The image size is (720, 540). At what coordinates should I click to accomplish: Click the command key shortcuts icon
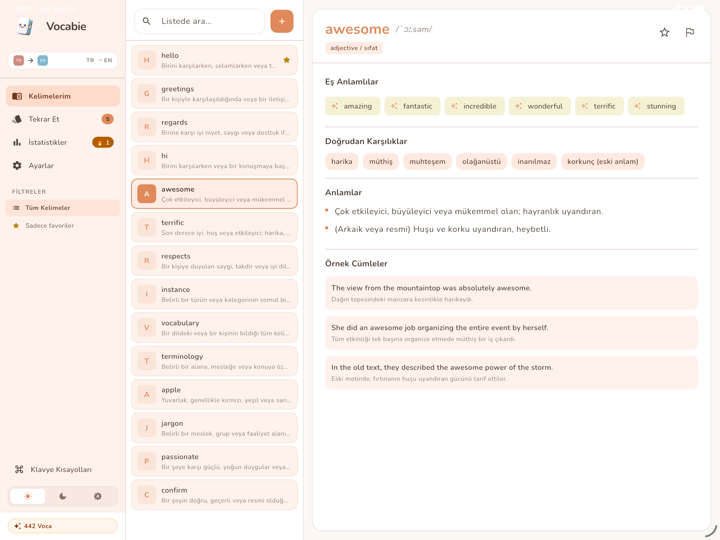[x=19, y=469]
